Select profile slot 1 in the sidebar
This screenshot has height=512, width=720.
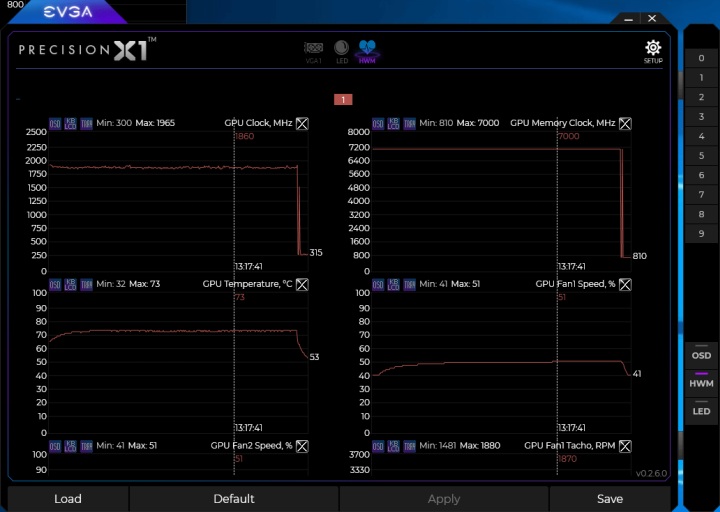pos(701,78)
